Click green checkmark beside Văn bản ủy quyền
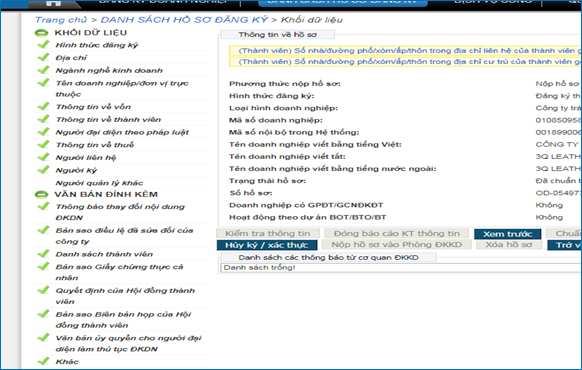Screen dimensions: 582x370 pyautogui.click(x=43, y=337)
